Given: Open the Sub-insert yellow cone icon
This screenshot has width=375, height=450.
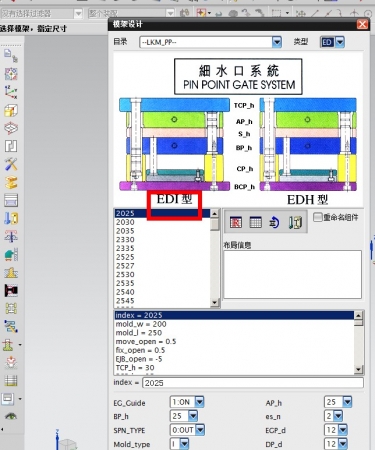Looking at the screenshot, I should click(x=11, y=273).
